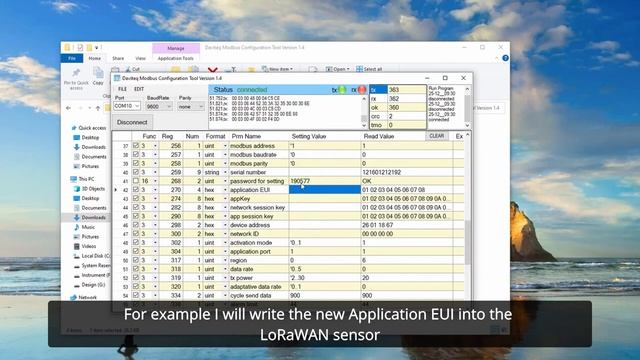Image resolution: width=640 pixels, height=360 pixels.
Task: Toggle checkbox for appKey row
Action: [x=136, y=198]
